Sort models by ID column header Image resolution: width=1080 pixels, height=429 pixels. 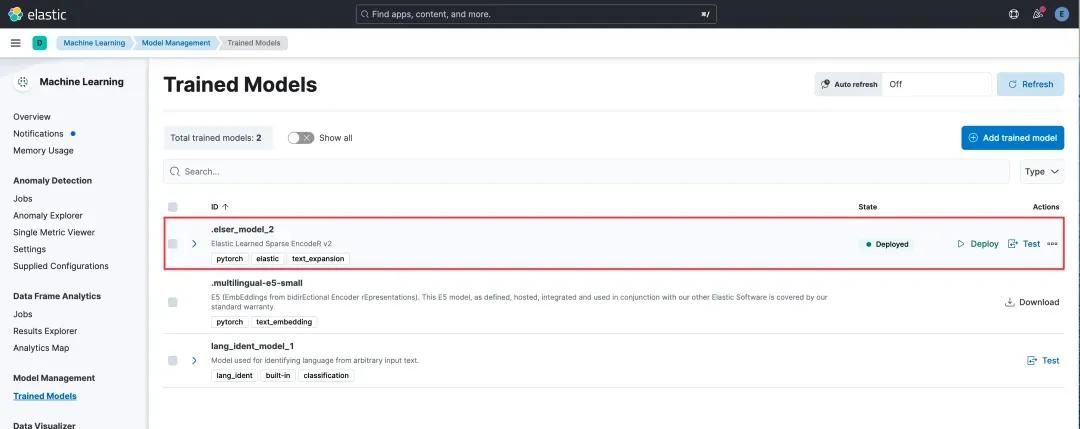(x=219, y=207)
